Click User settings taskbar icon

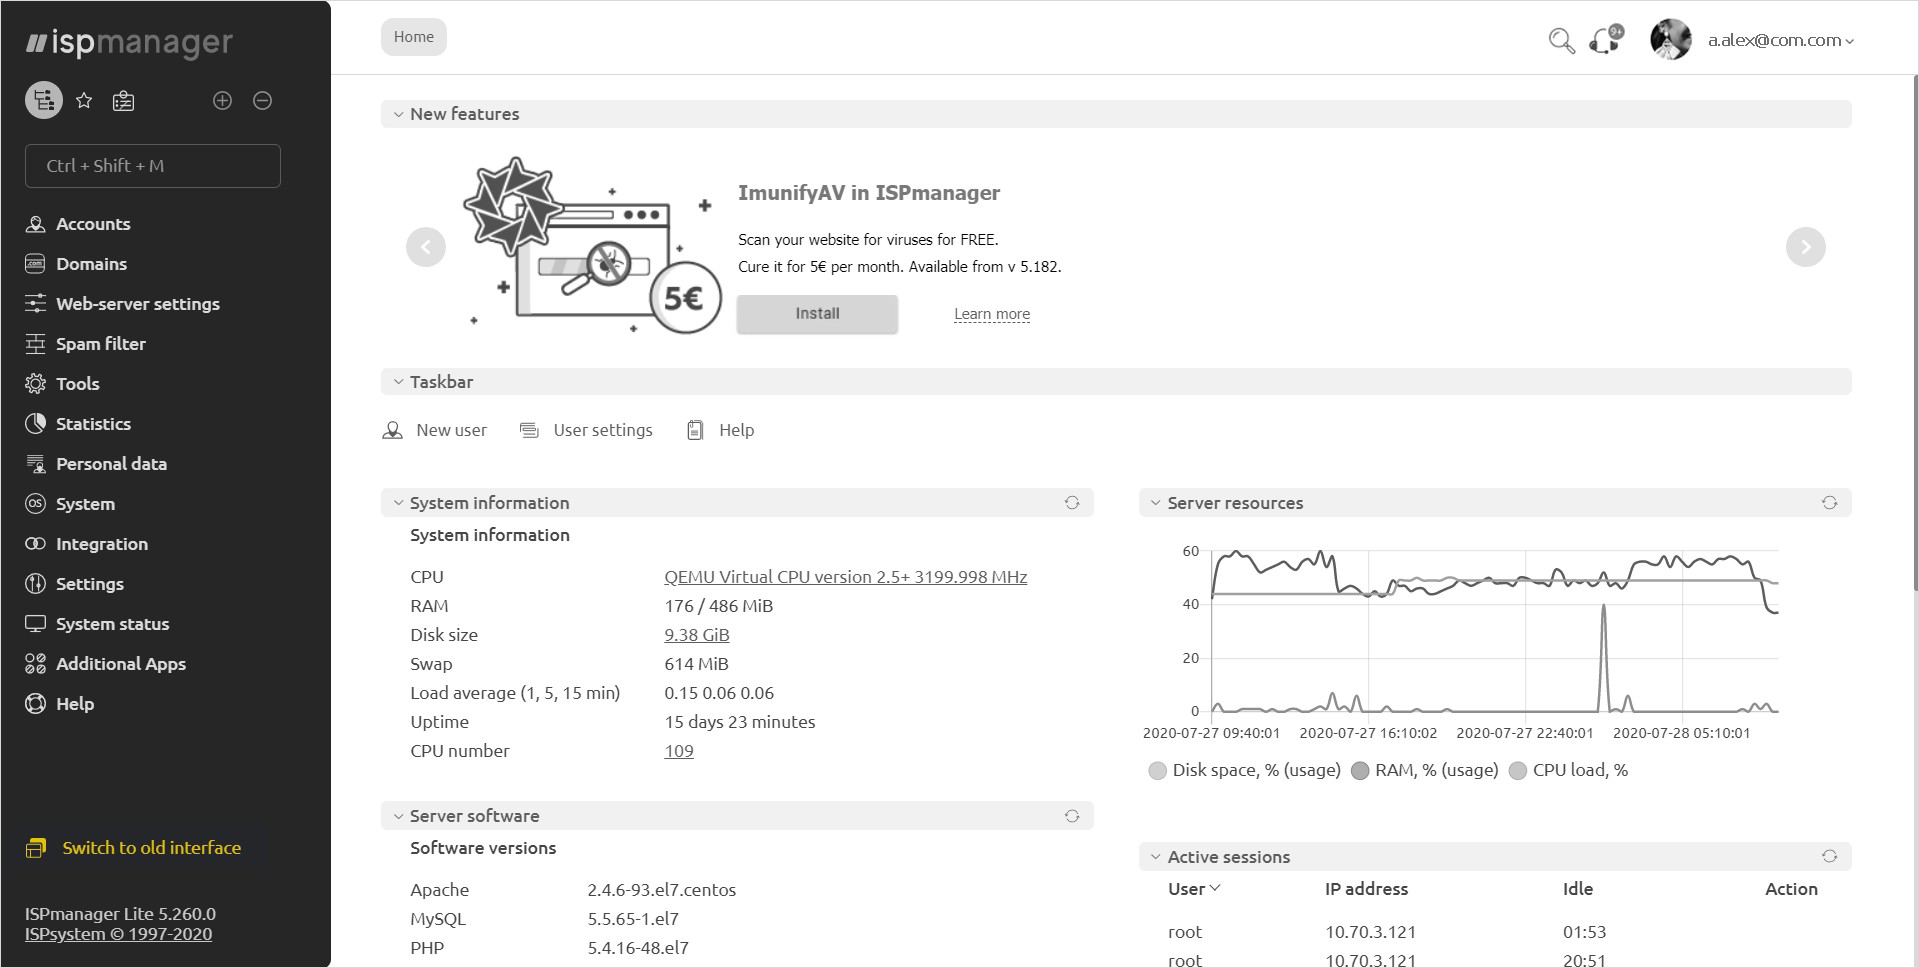click(x=529, y=430)
